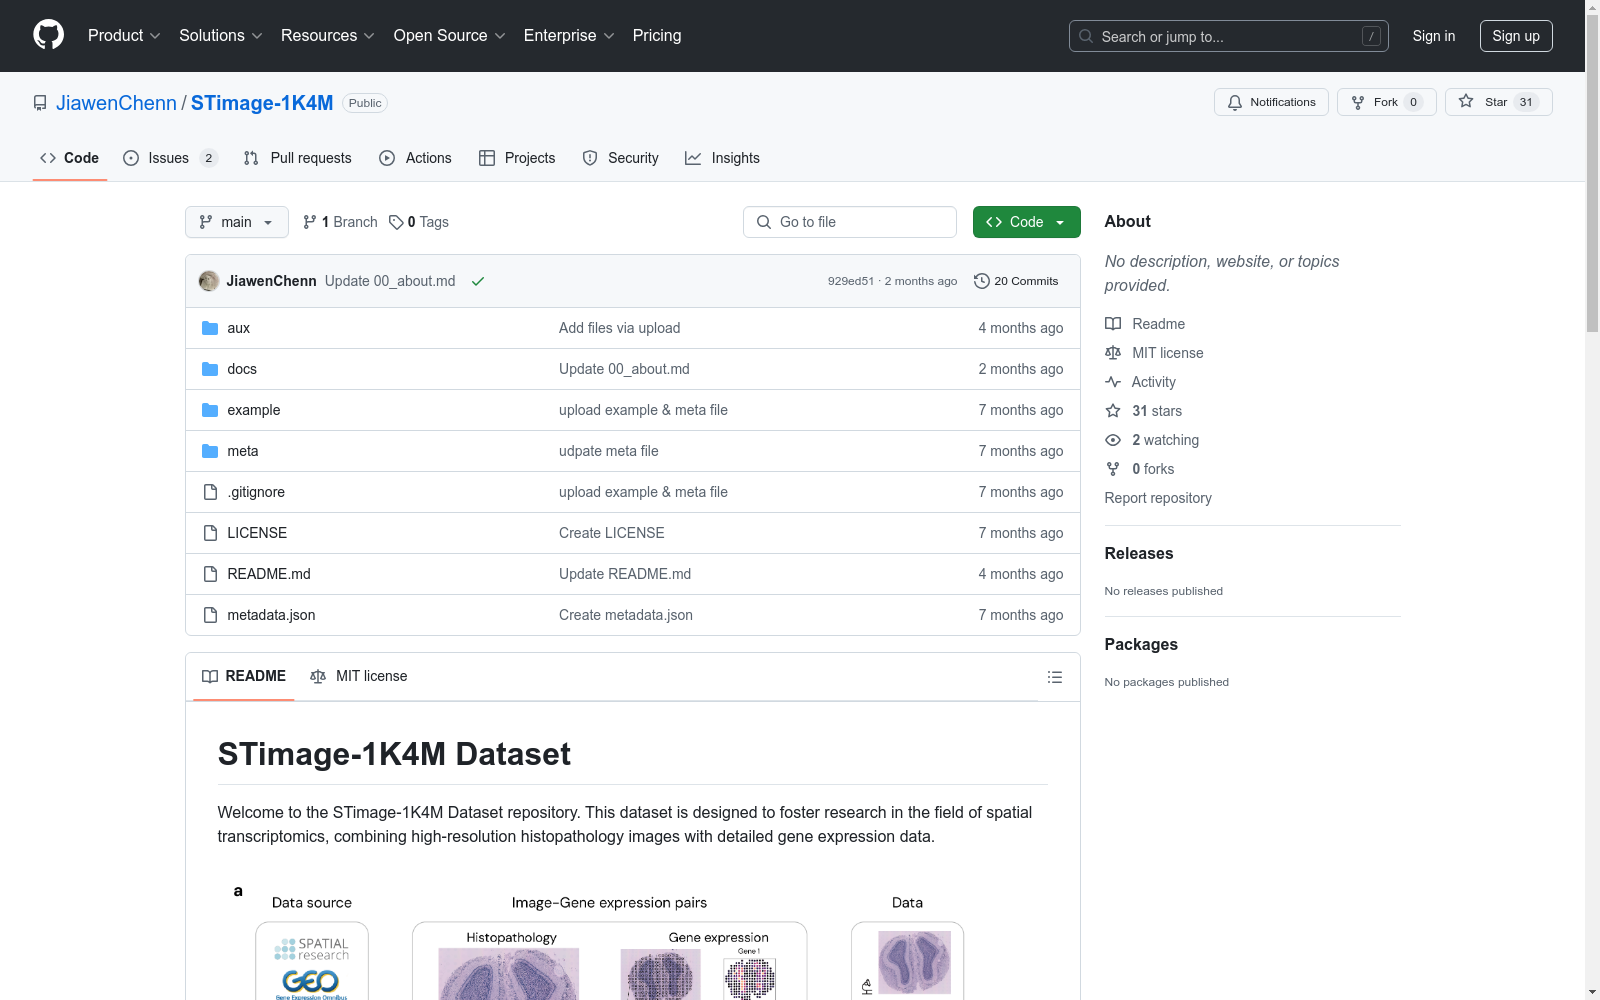The image size is (1600, 1000).
Task: Click JiawenChenn avatar in commit row
Action: click(x=209, y=281)
